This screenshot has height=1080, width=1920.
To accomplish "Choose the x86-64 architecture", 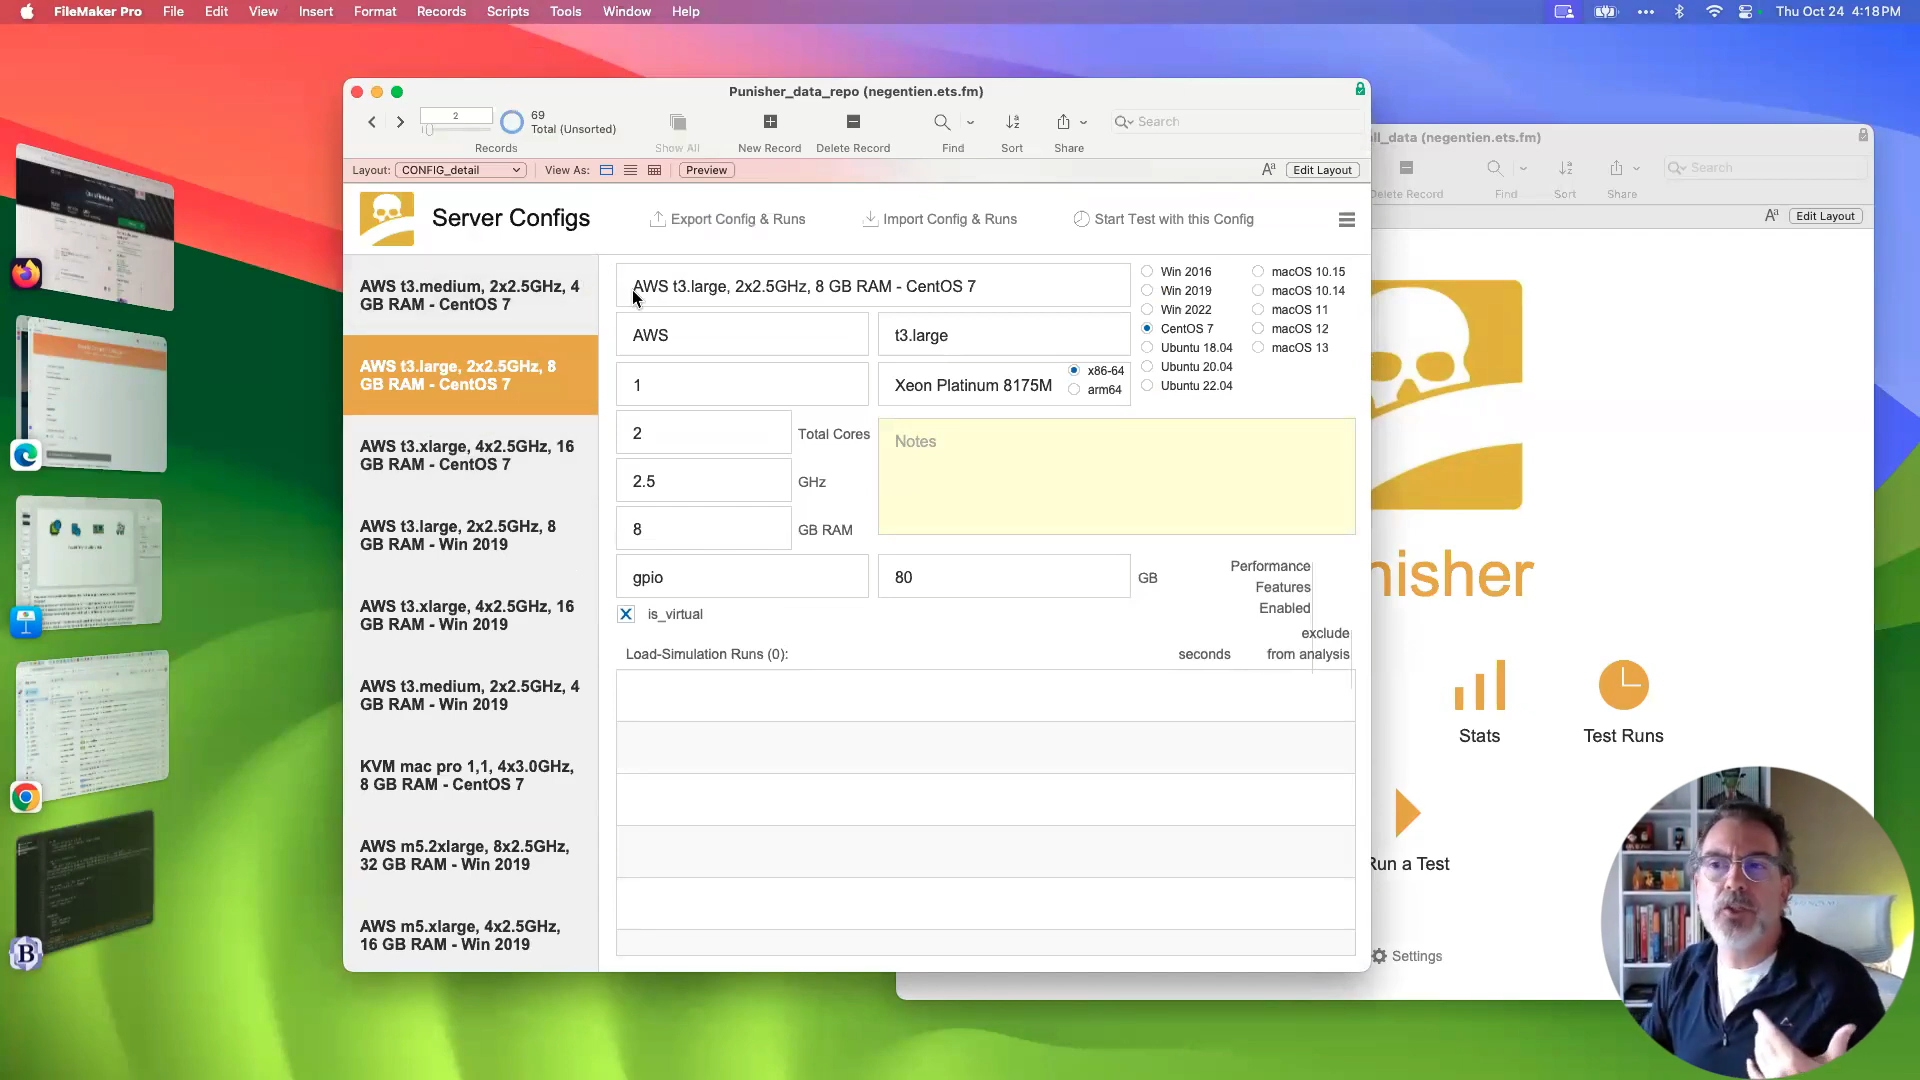I will point(1074,370).
